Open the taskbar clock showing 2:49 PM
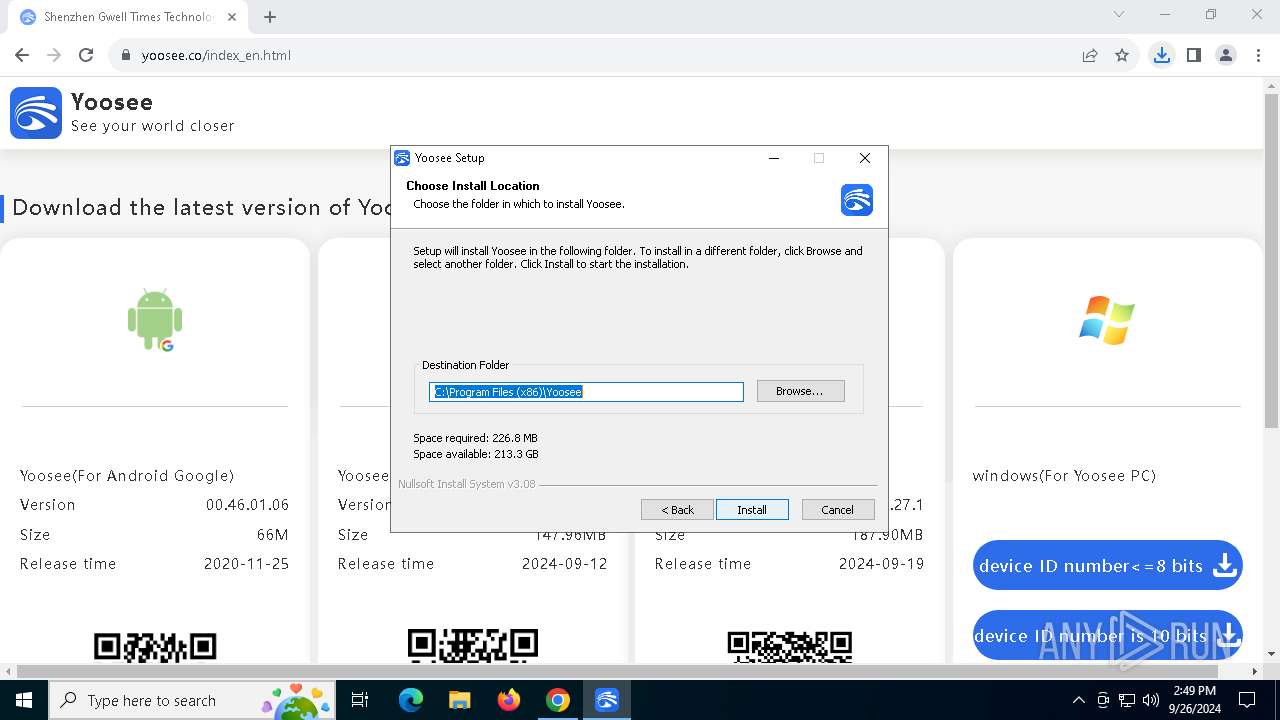Viewport: 1280px width, 720px height. pos(1195,700)
